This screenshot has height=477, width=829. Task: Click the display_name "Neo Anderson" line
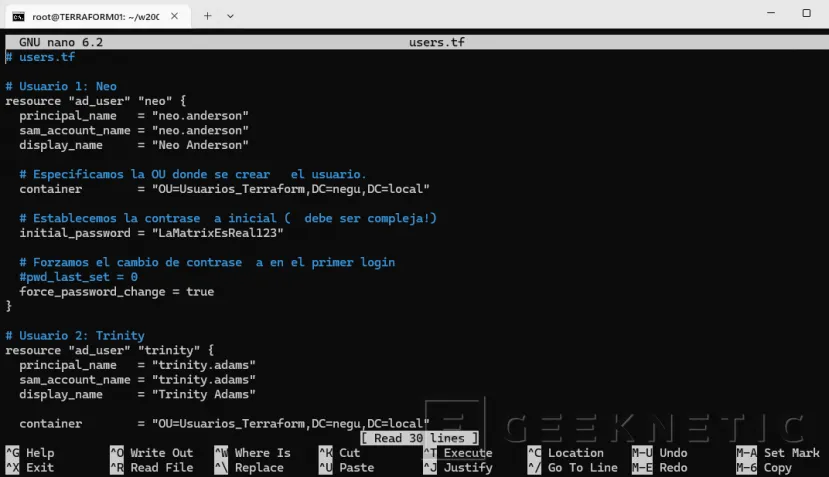(x=134, y=145)
